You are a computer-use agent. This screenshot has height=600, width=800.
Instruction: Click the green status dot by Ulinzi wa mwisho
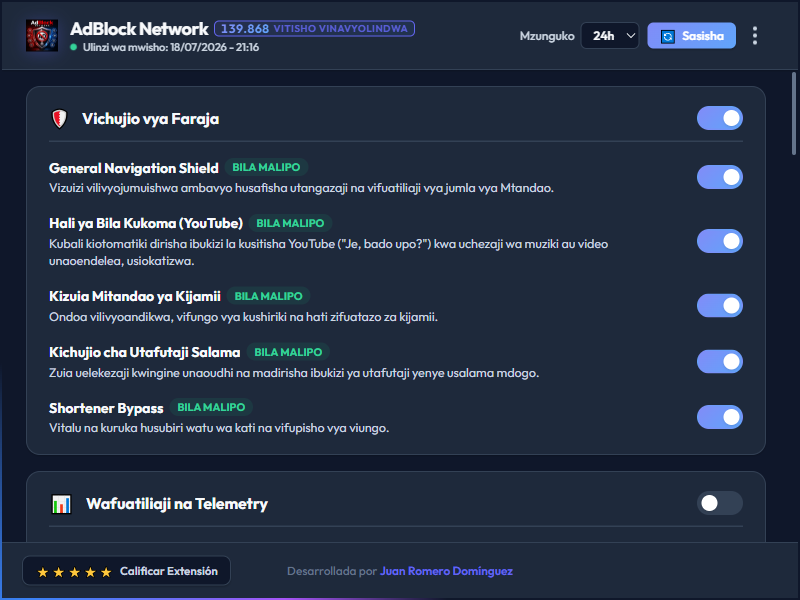[x=73, y=47]
